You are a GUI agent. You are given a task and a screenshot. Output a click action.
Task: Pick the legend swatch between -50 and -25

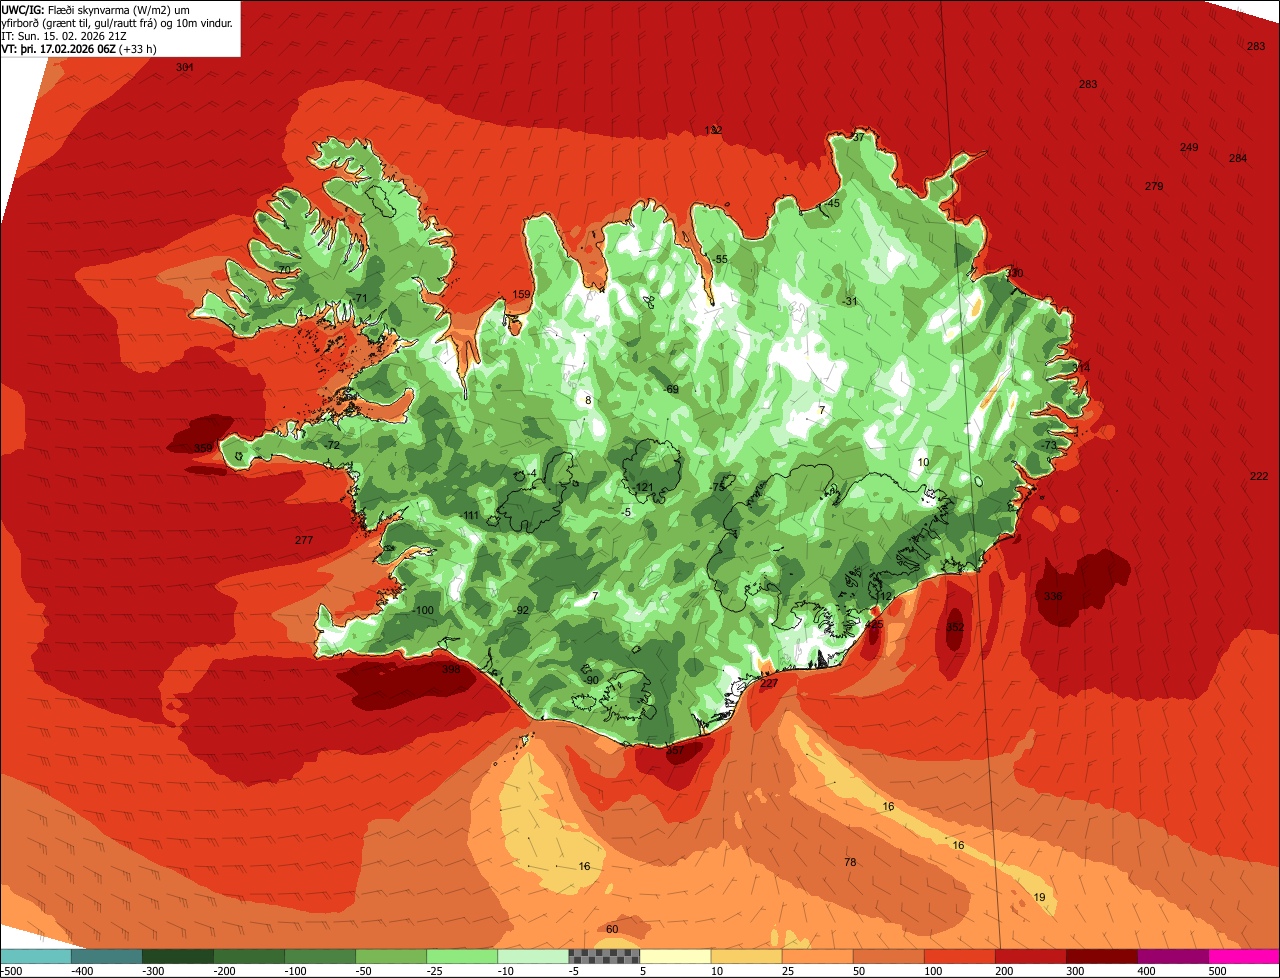[x=391, y=956]
